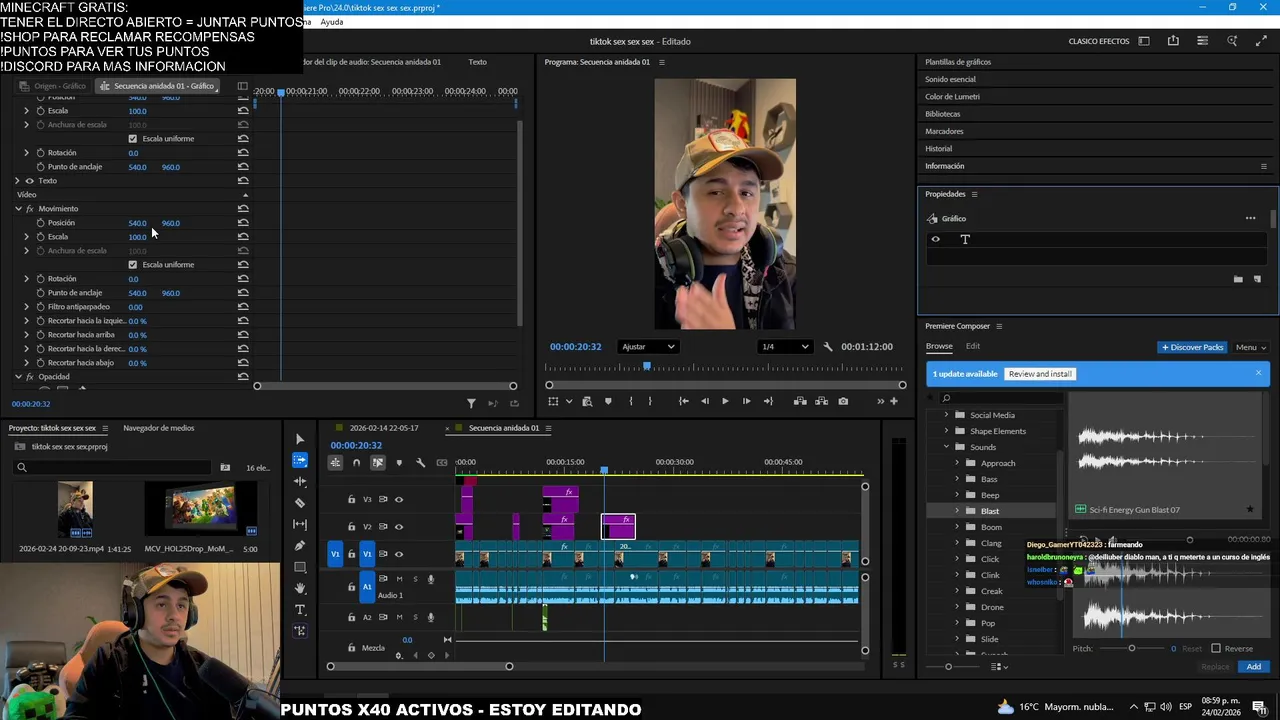Open the CLASICO EFECTOS workspace
1280x720 pixels.
pos(1098,41)
